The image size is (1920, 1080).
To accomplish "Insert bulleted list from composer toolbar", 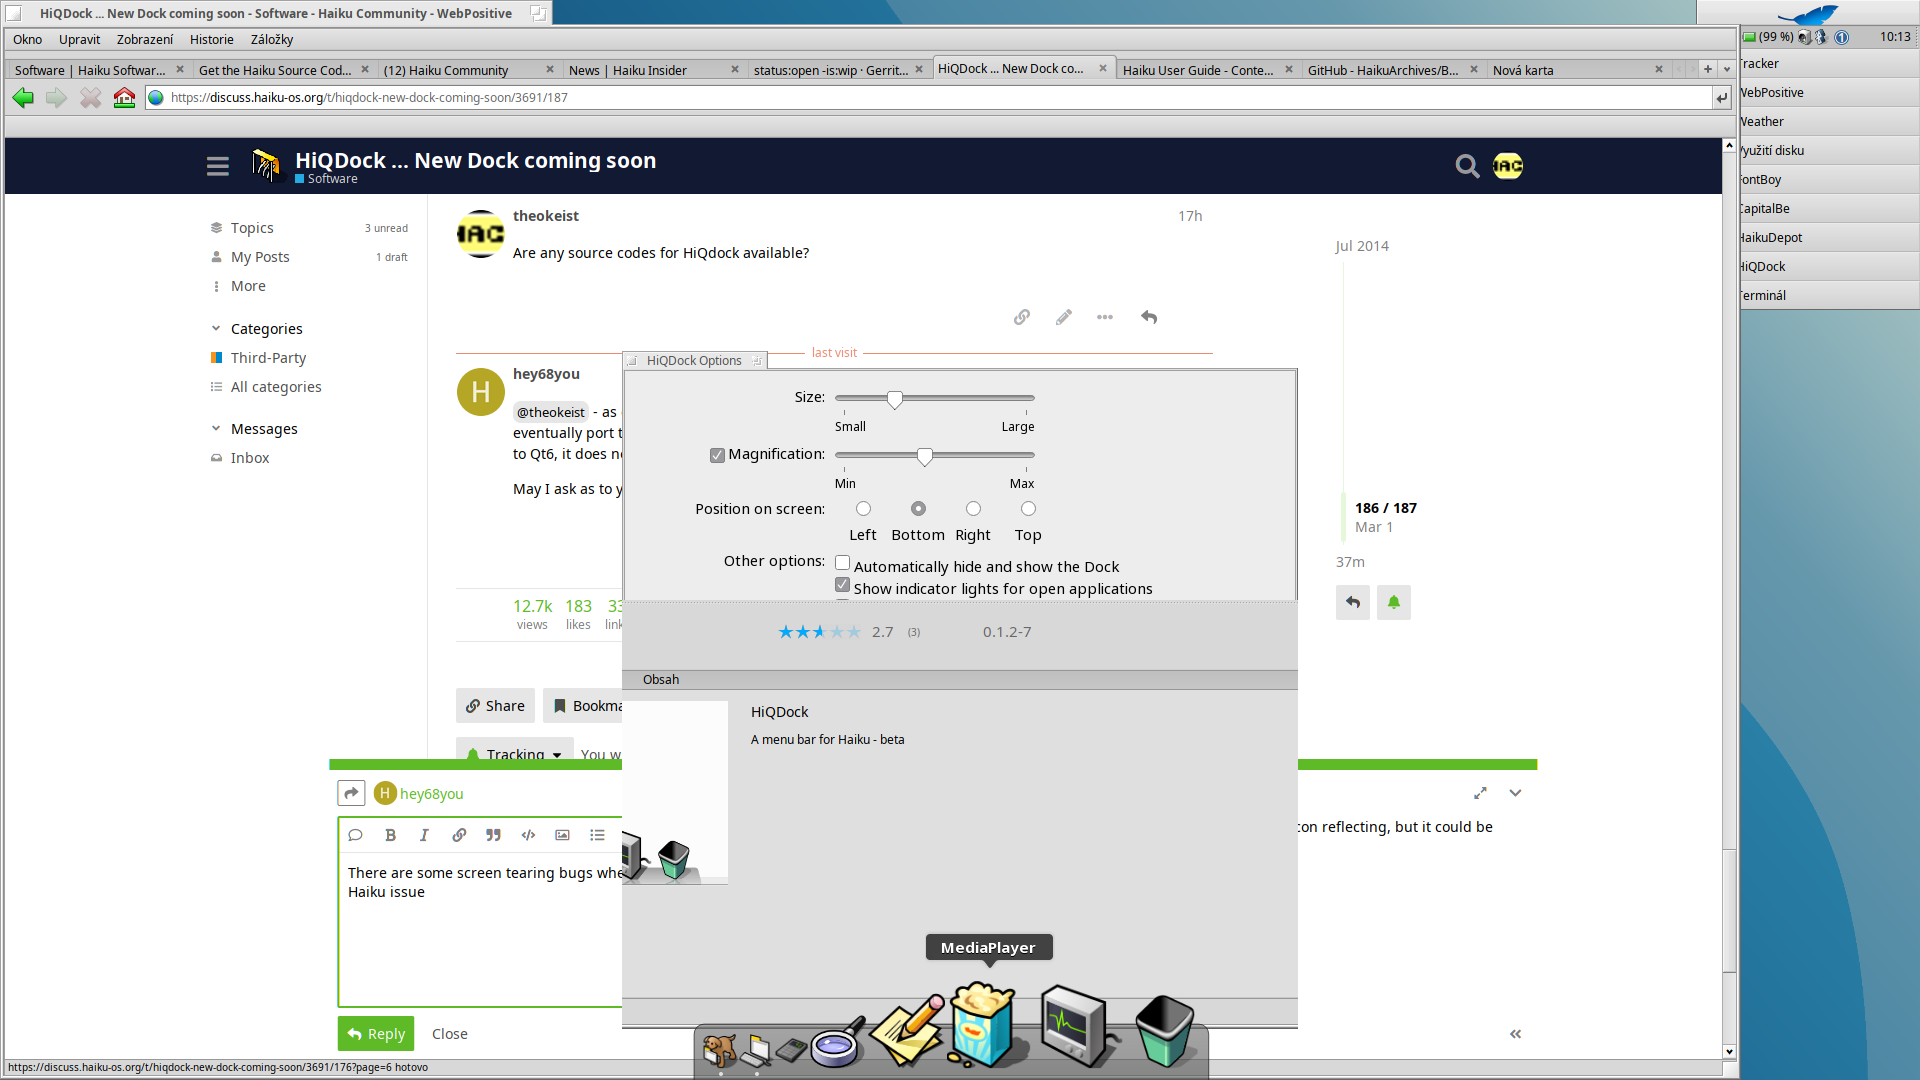I will 597,835.
